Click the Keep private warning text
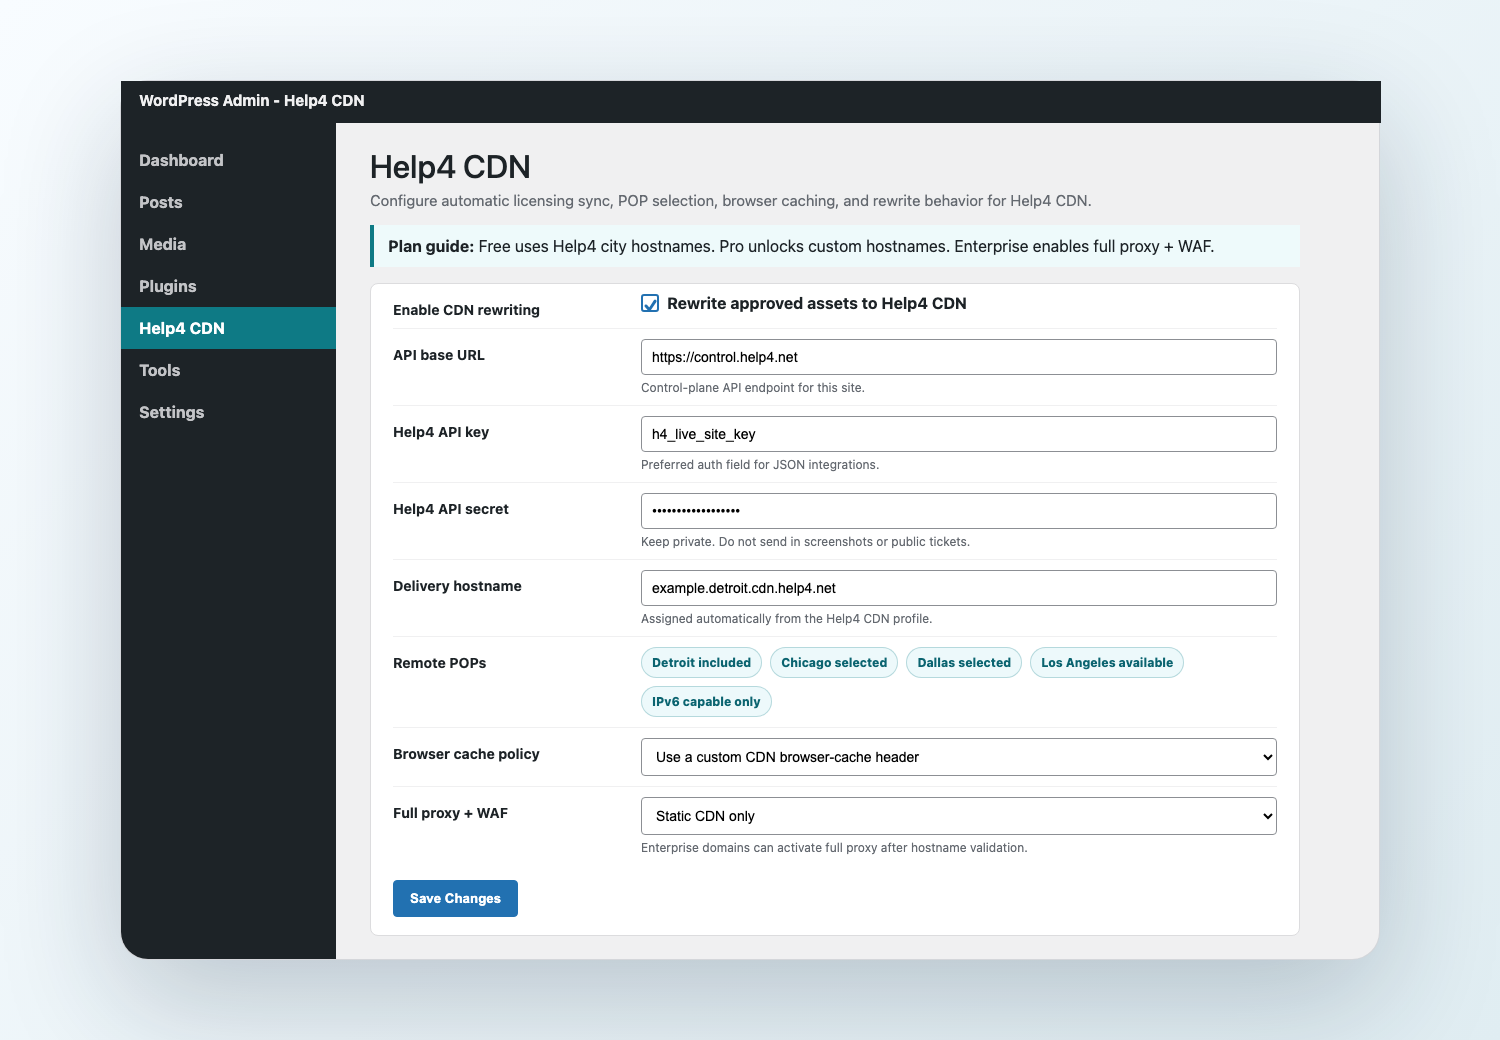The height and width of the screenshot is (1040, 1500). [x=805, y=542]
